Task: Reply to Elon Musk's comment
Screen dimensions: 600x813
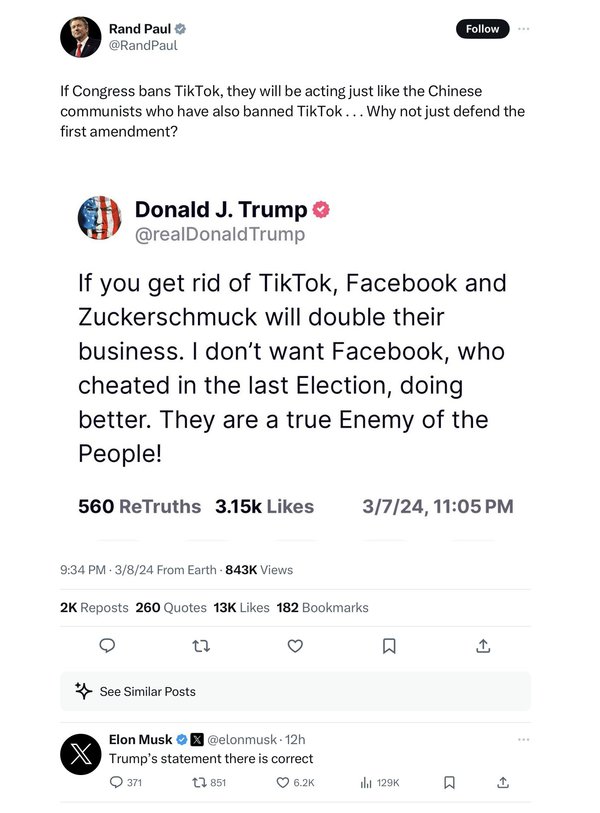Action: (x=117, y=782)
